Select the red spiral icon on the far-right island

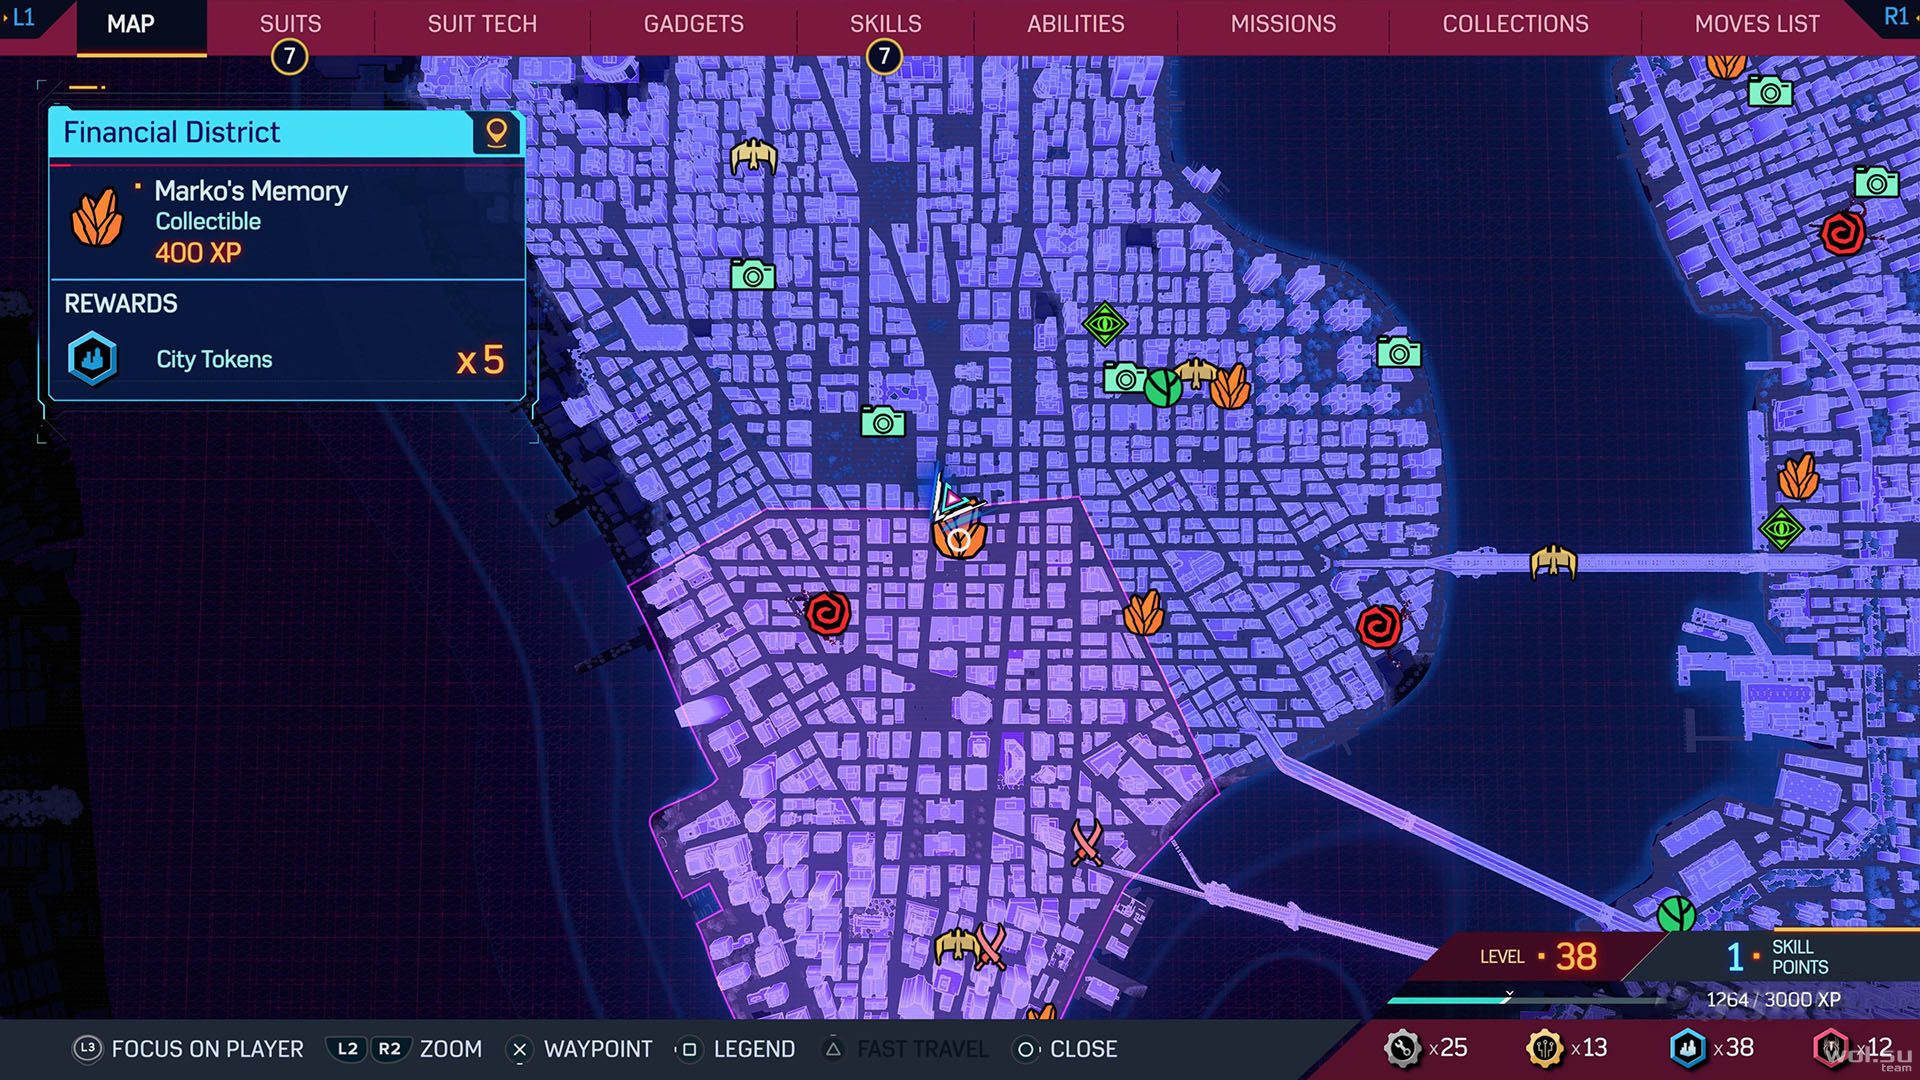[1843, 233]
